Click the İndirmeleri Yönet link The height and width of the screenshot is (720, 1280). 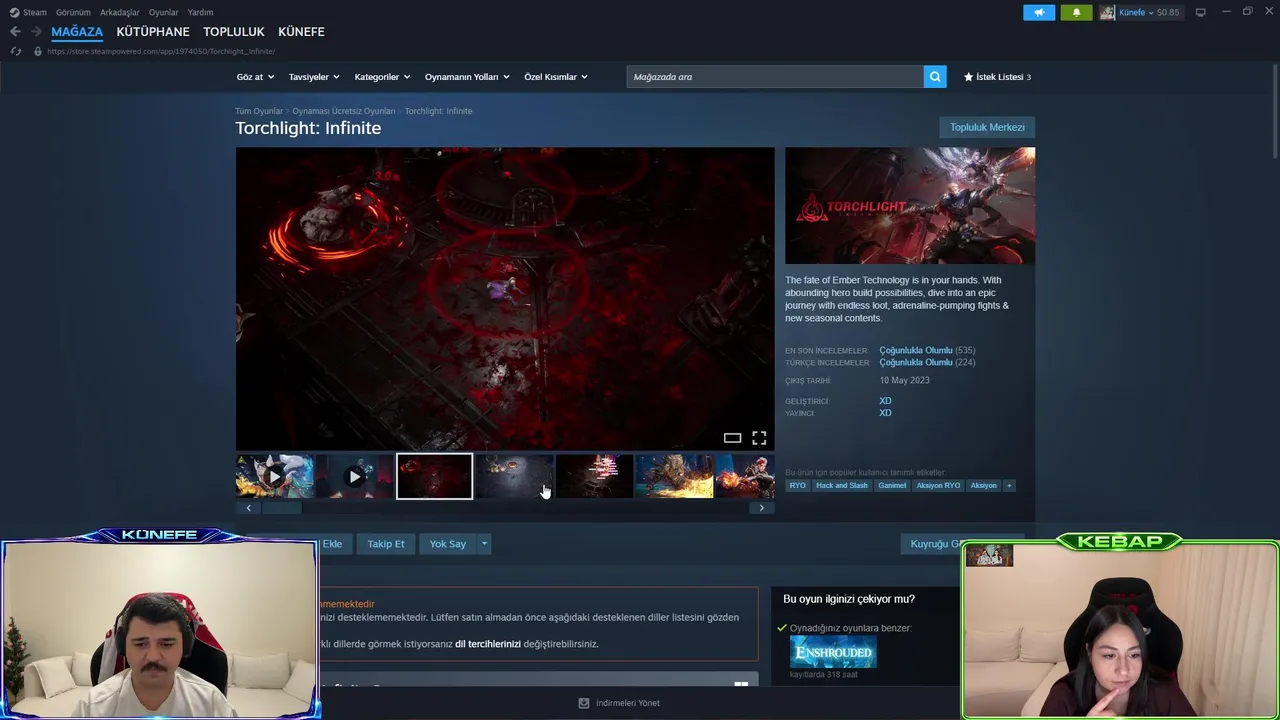click(x=628, y=703)
